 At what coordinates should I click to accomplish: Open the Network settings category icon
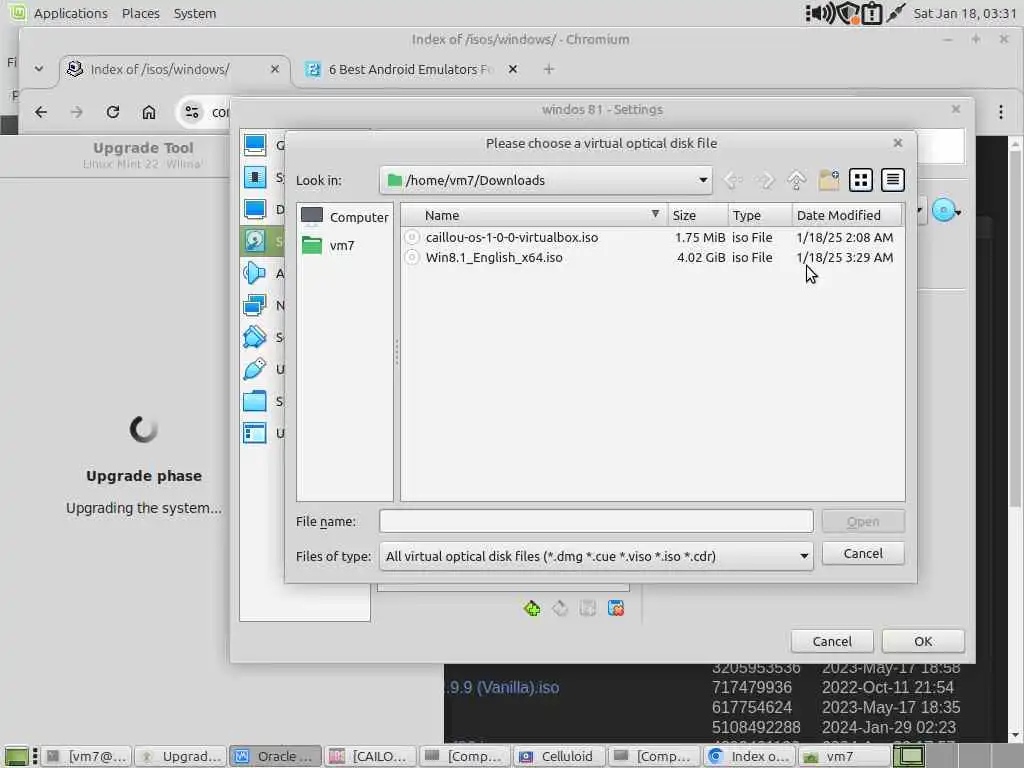pyautogui.click(x=255, y=305)
